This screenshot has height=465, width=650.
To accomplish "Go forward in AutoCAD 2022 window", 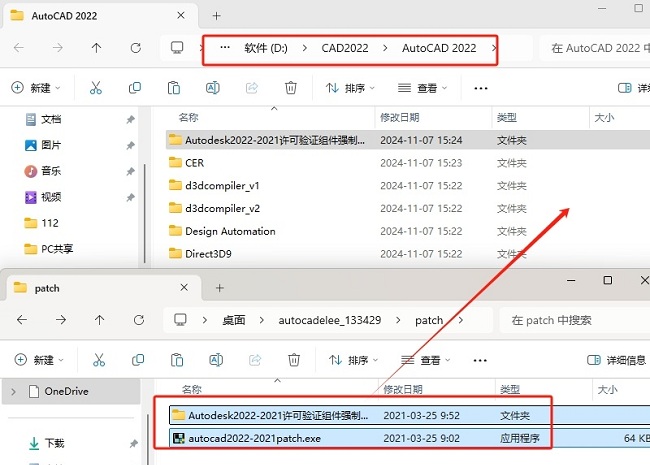I will (x=58, y=48).
